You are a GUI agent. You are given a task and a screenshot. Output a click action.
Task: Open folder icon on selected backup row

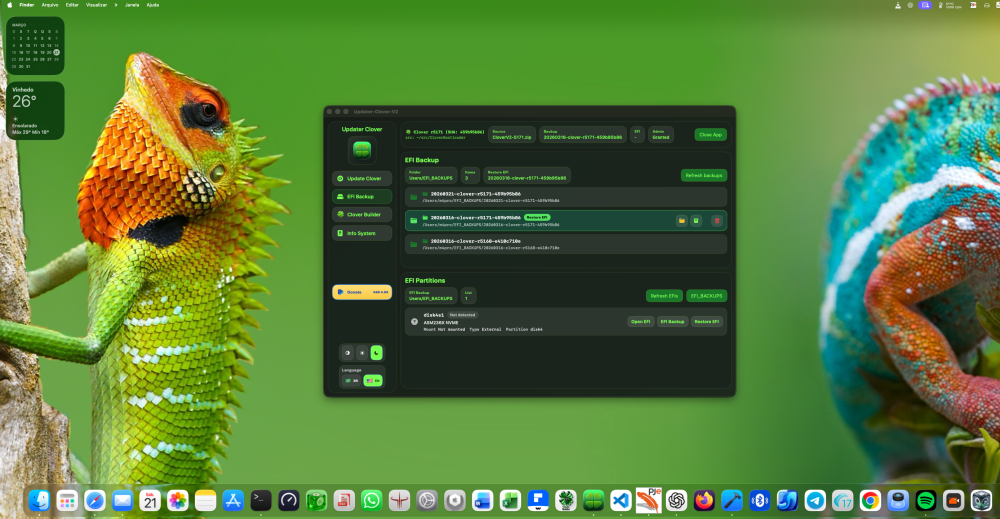681,221
